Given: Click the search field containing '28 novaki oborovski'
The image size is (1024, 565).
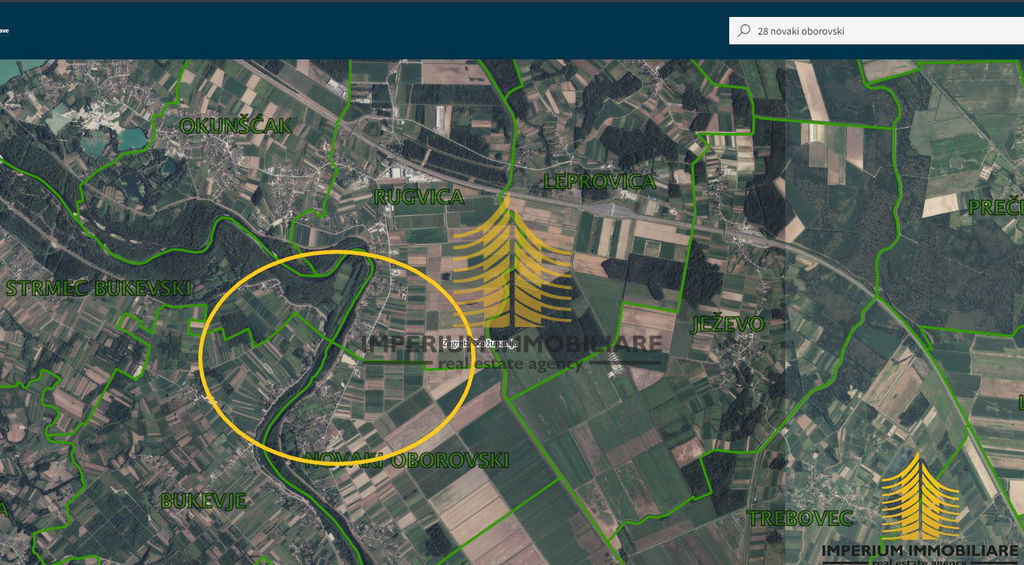Looking at the screenshot, I should click(x=880, y=31).
